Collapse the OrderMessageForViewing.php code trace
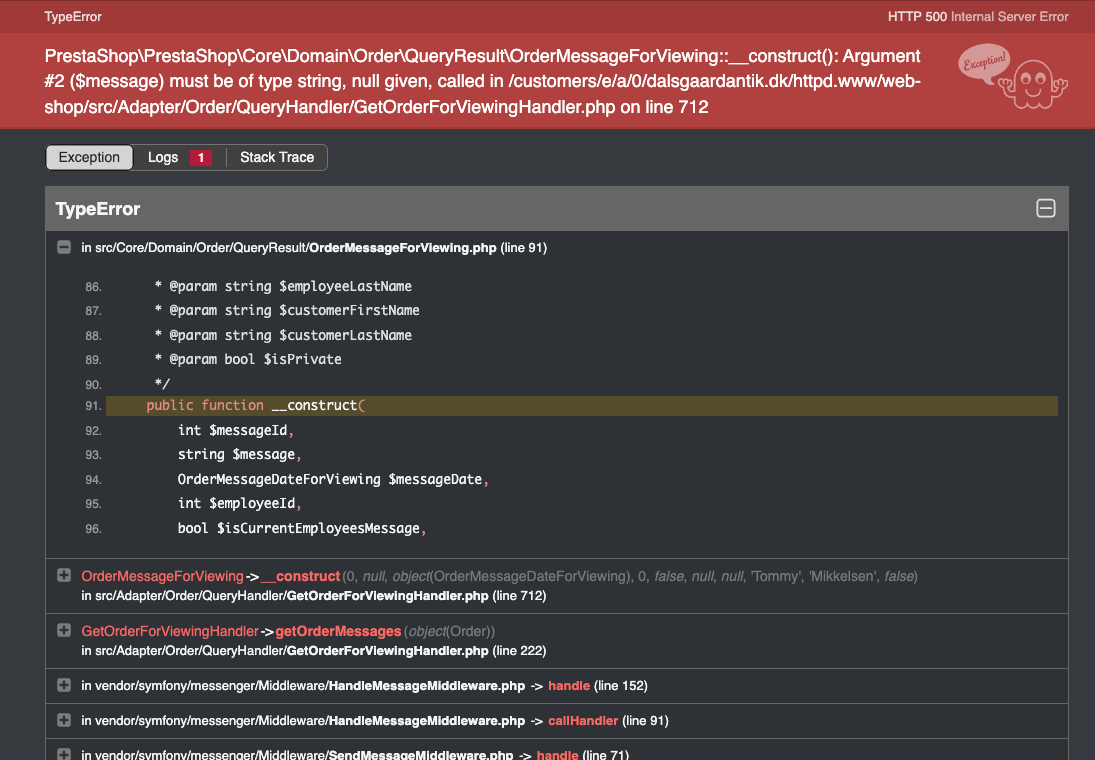Image resolution: width=1095 pixels, height=760 pixels. pyautogui.click(x=64, y=247)
